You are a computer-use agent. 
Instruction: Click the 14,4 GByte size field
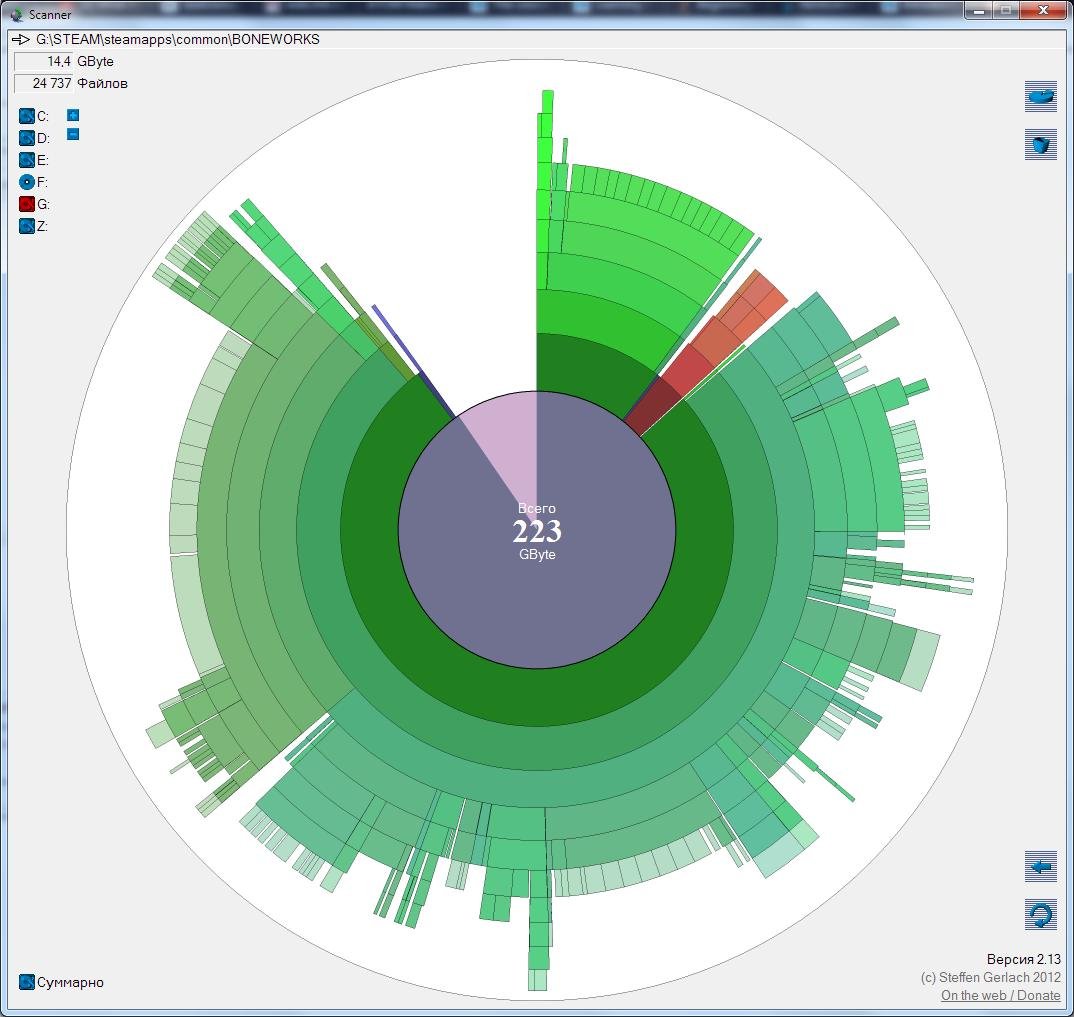pos(44,62)
